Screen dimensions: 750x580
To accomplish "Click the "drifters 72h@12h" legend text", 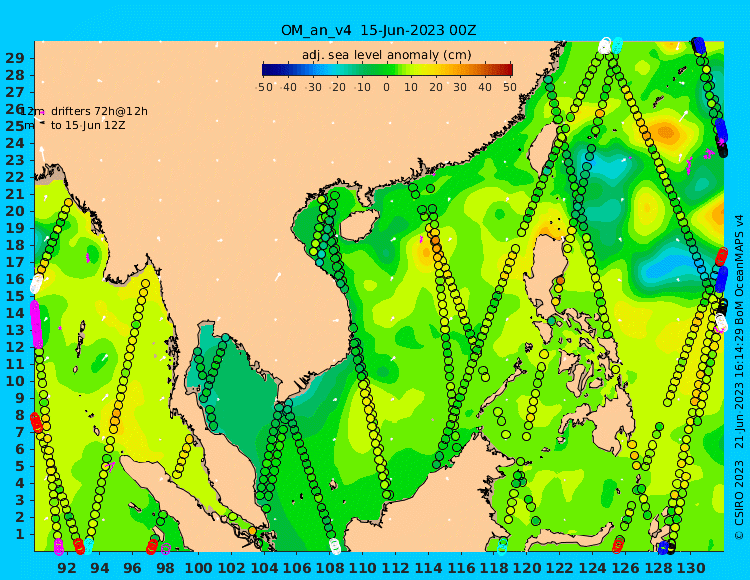I will (x=99, y=111).
